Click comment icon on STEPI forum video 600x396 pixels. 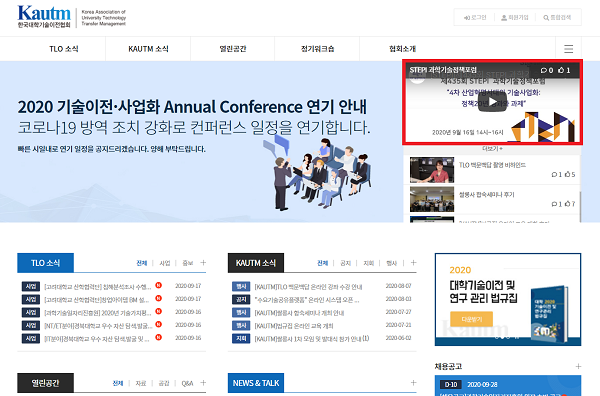click(x=544, y=70)
